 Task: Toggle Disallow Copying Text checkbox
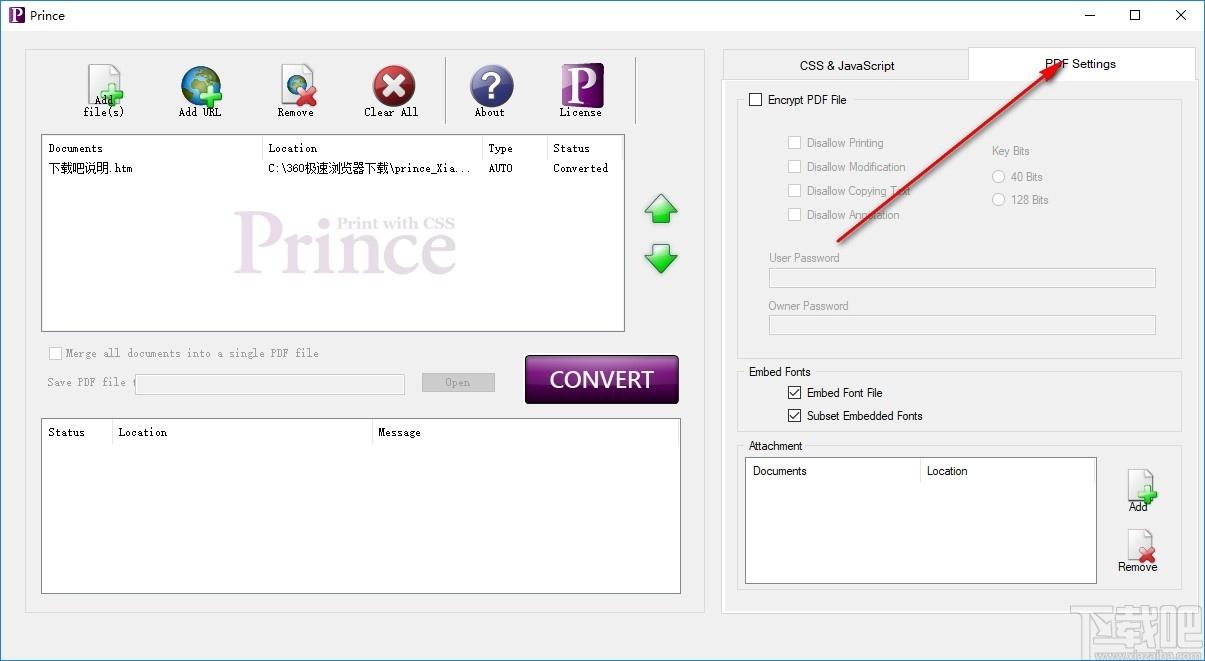(794, 191)
